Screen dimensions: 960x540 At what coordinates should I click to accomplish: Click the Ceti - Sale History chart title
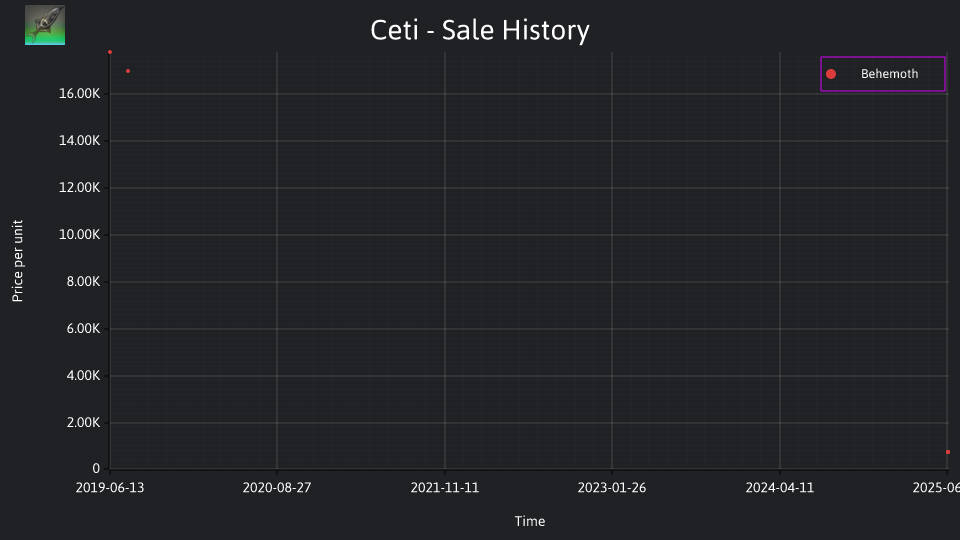[480, 30]
